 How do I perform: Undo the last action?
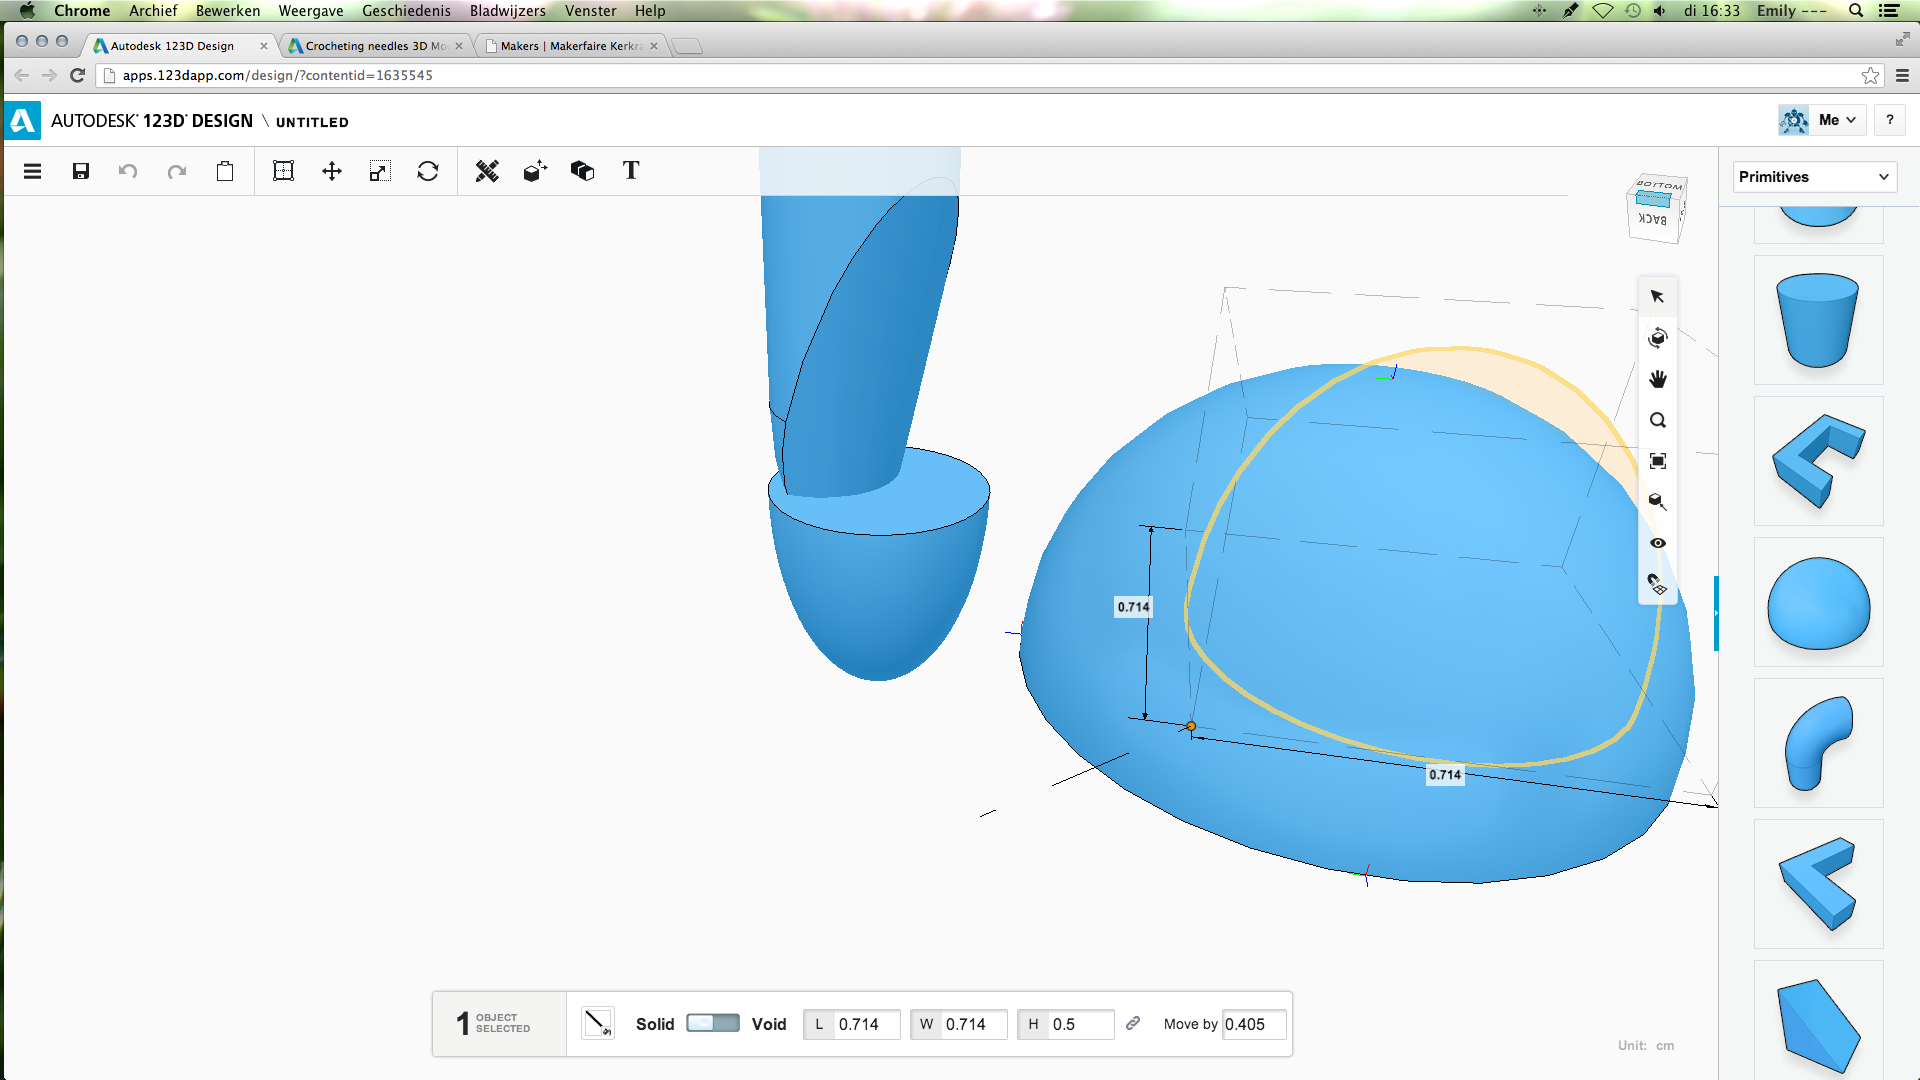click(x=128, y=171)
